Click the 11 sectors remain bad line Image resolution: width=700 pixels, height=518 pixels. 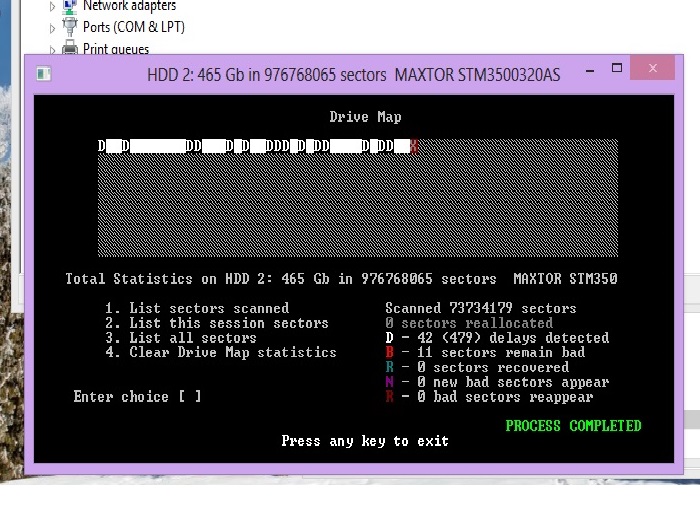485,352
